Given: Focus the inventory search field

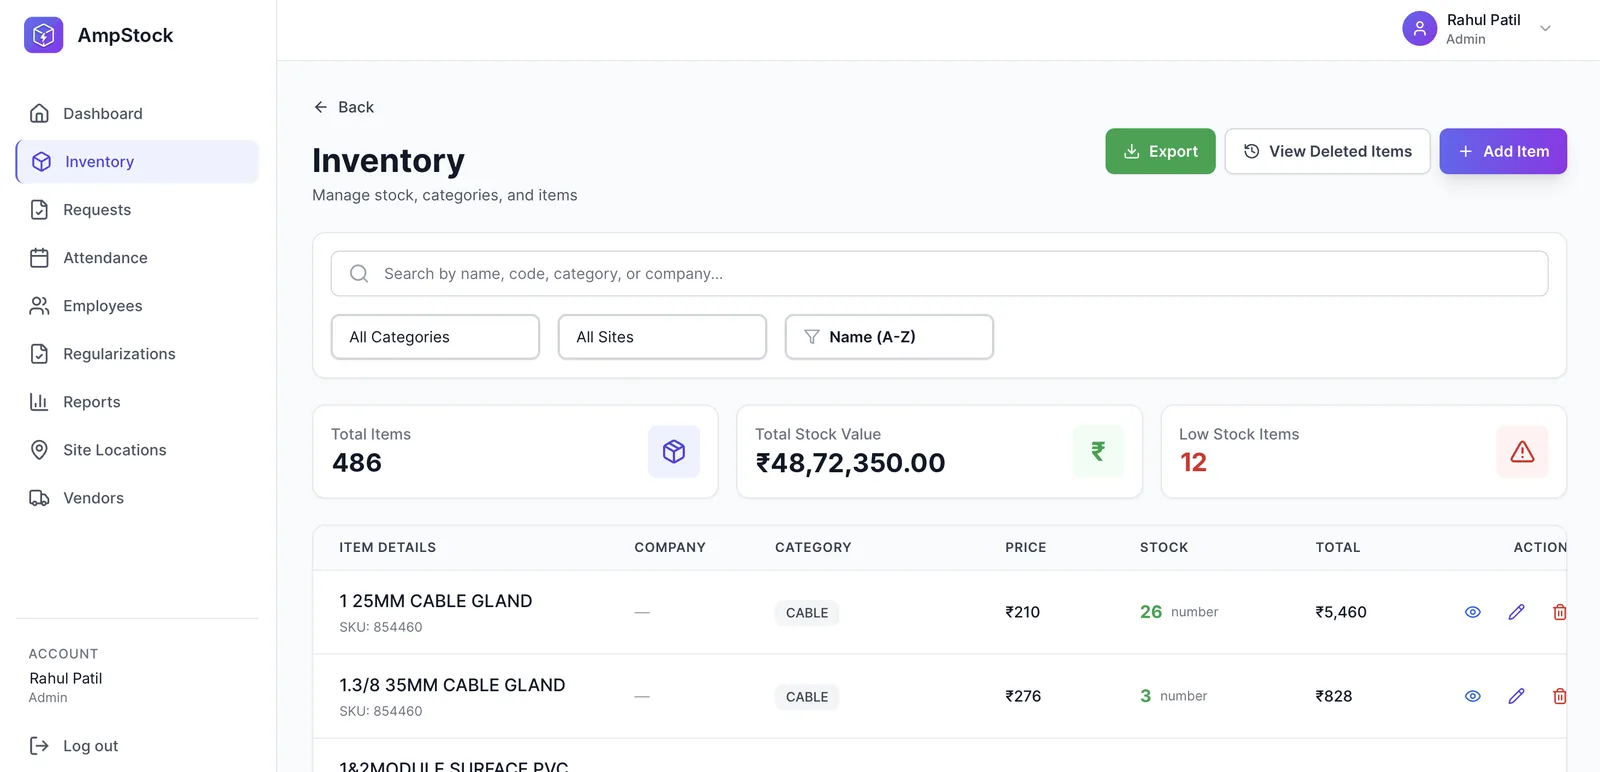Looking at the screenshot, I should coord(939,273).
